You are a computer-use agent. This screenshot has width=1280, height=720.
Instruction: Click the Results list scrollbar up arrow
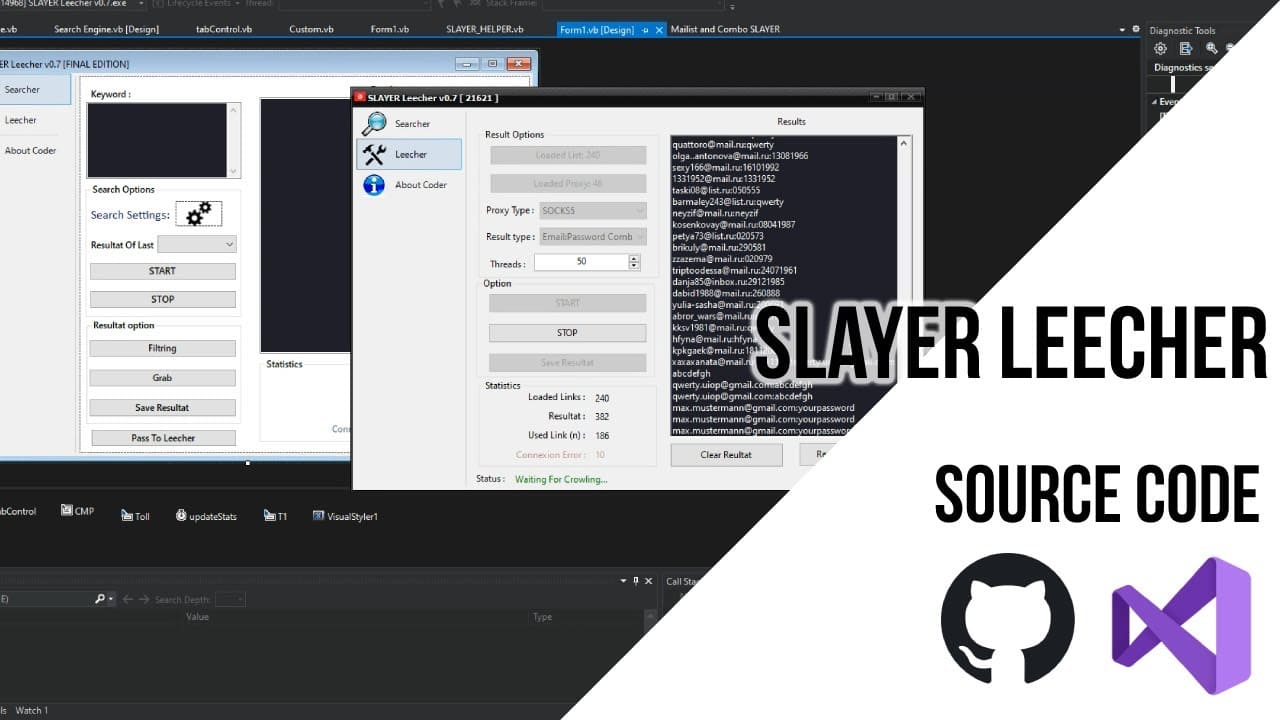(905, 143)
